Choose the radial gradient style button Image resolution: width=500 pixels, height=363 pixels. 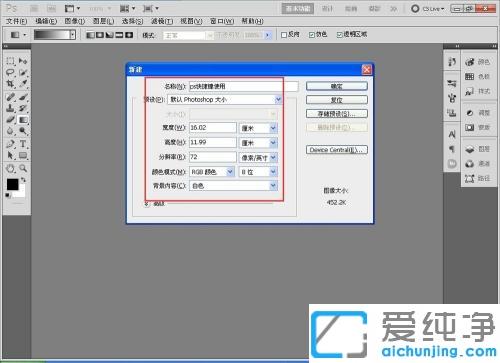click(100, 35)
